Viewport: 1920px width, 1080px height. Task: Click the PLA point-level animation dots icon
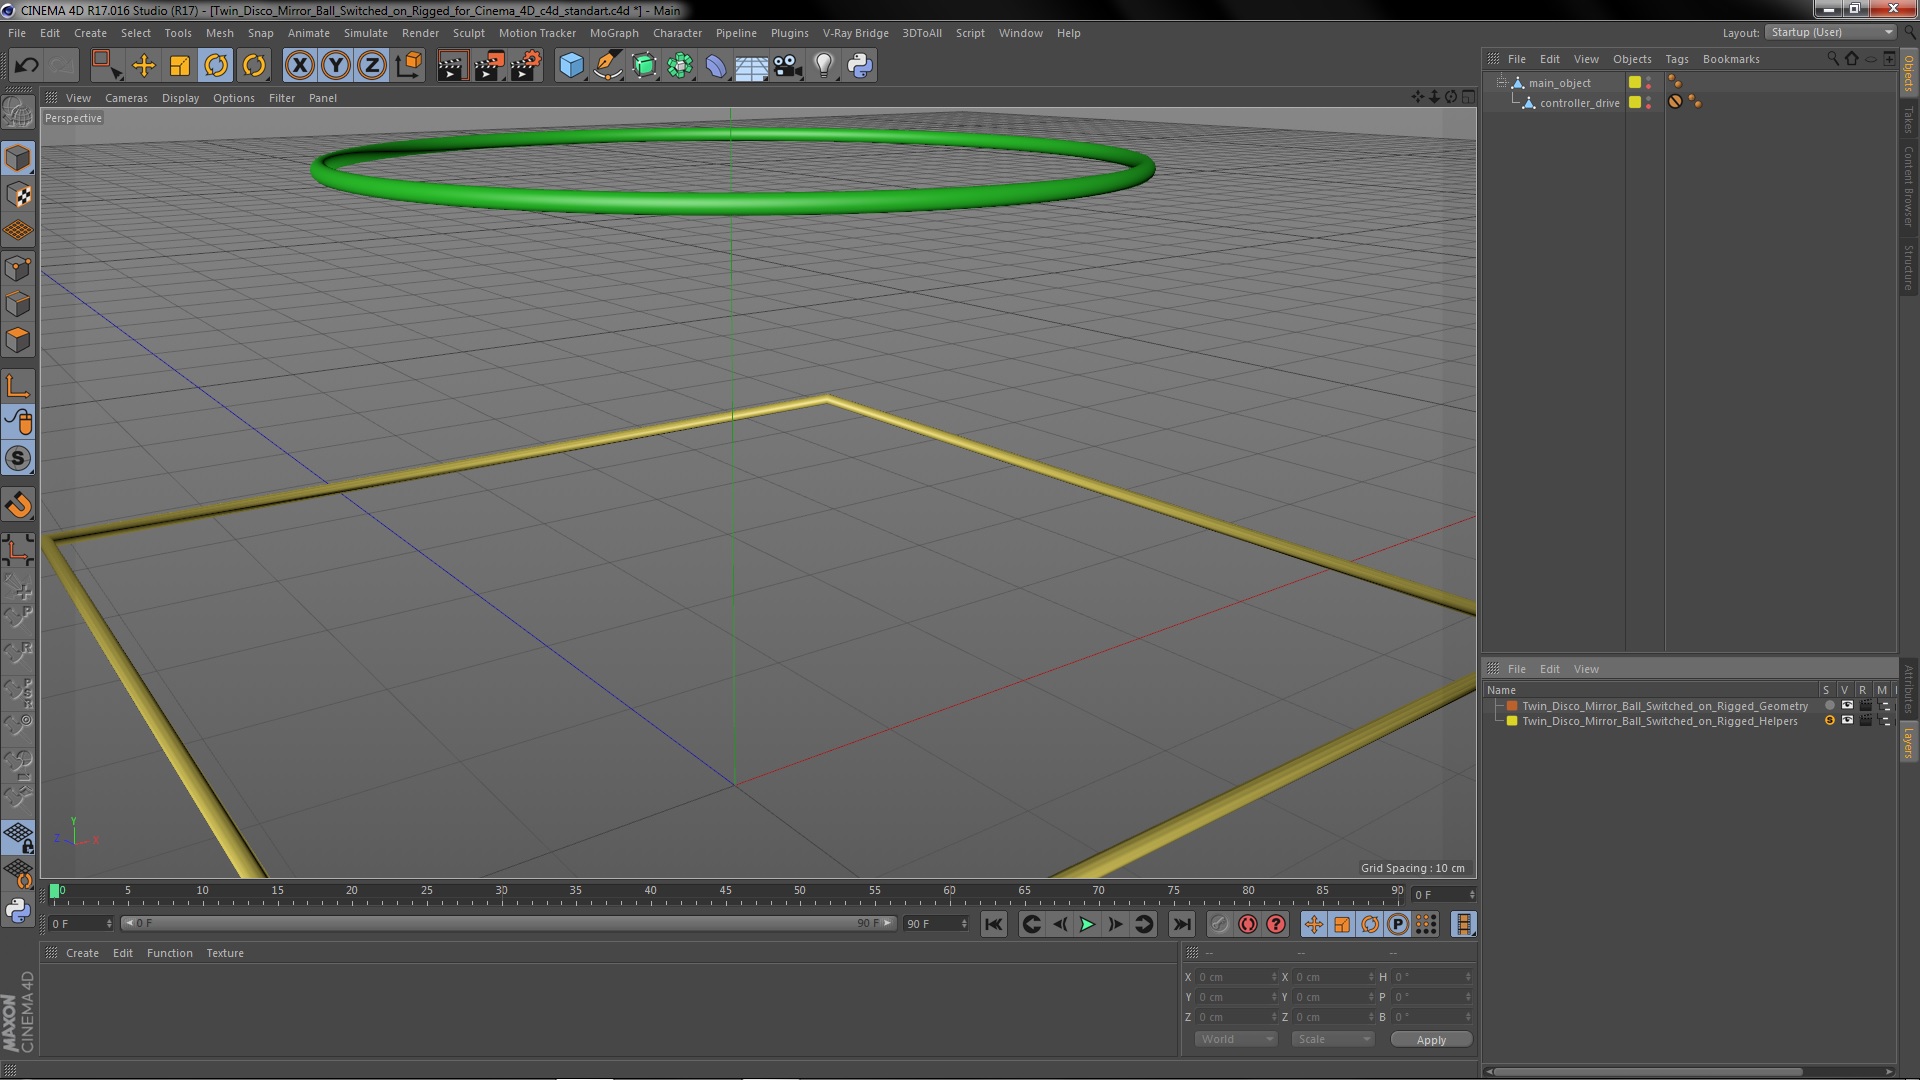[1426, 924]
